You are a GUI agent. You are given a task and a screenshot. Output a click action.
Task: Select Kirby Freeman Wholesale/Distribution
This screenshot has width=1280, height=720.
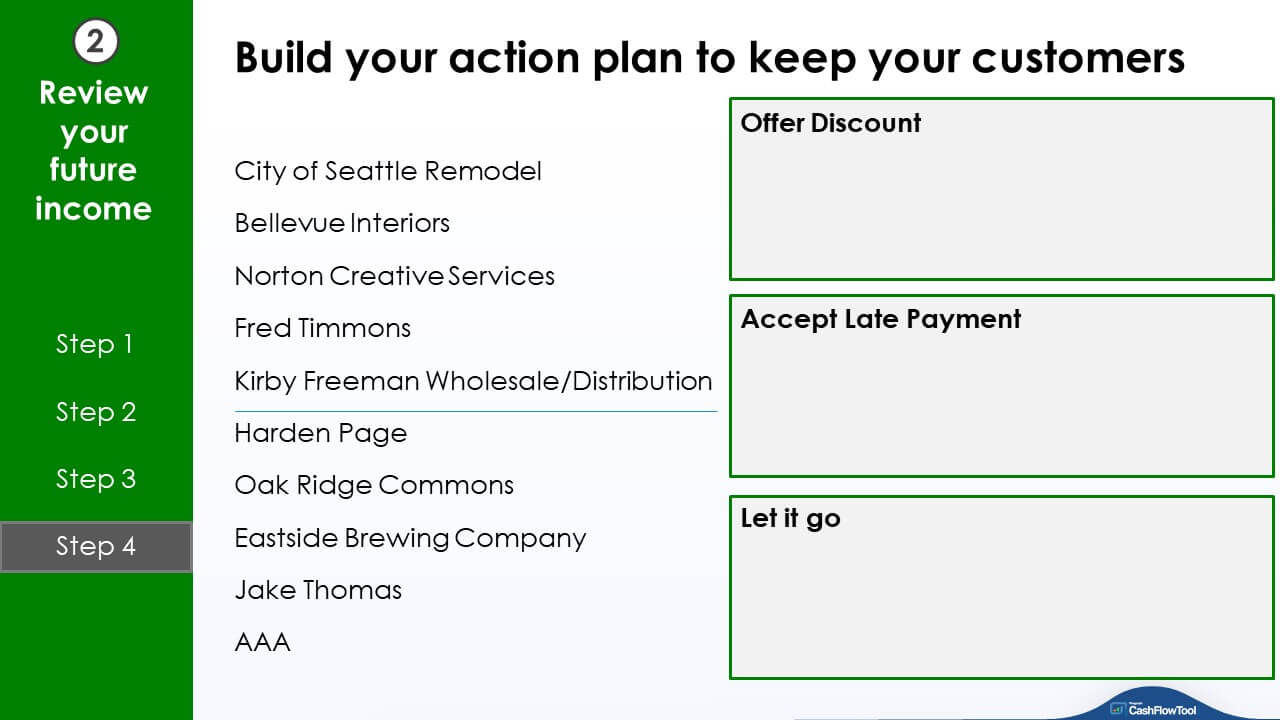[x=473, y=381]
